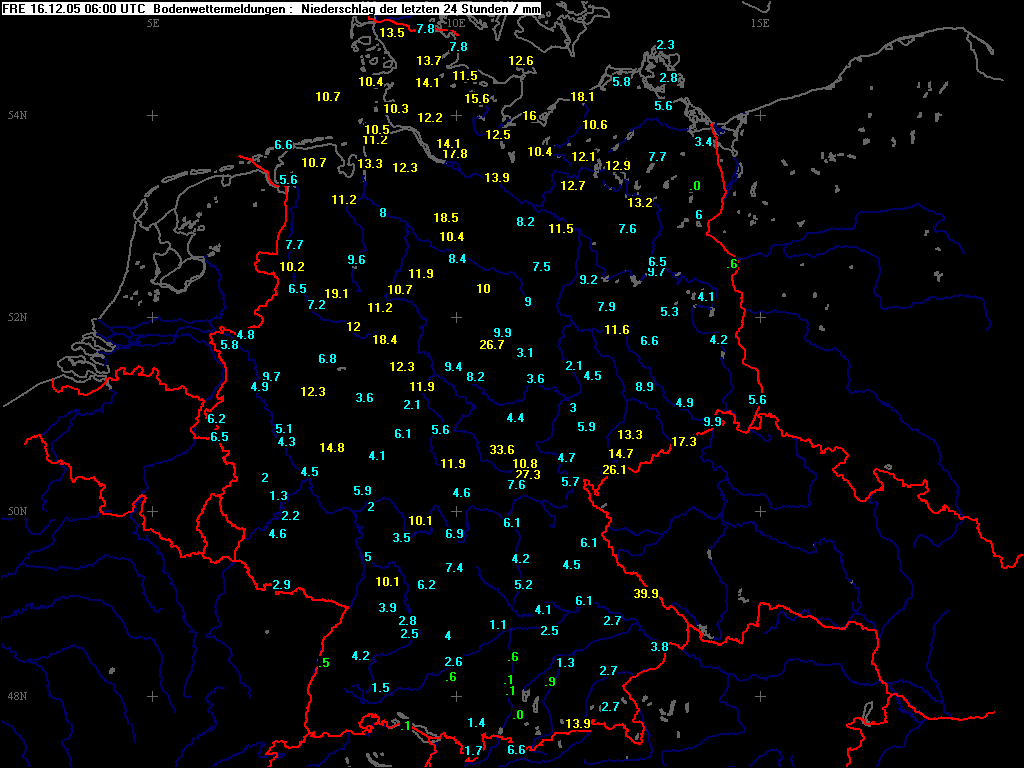Select the 14.7 station value
This screenshot has height=768, width=1024.
[620, 453]
